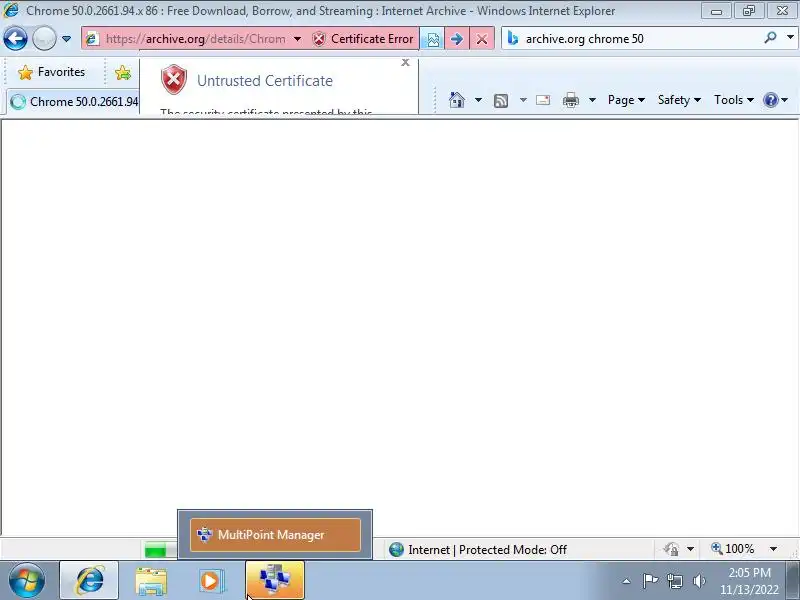
Task: Click Add to Favorites Bar star icon
Action: tap(123, 73)
